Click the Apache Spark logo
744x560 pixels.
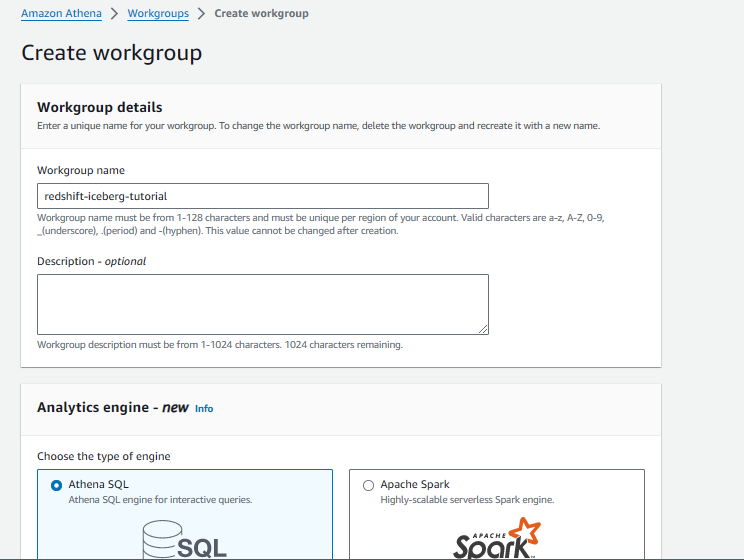point(497,538)
